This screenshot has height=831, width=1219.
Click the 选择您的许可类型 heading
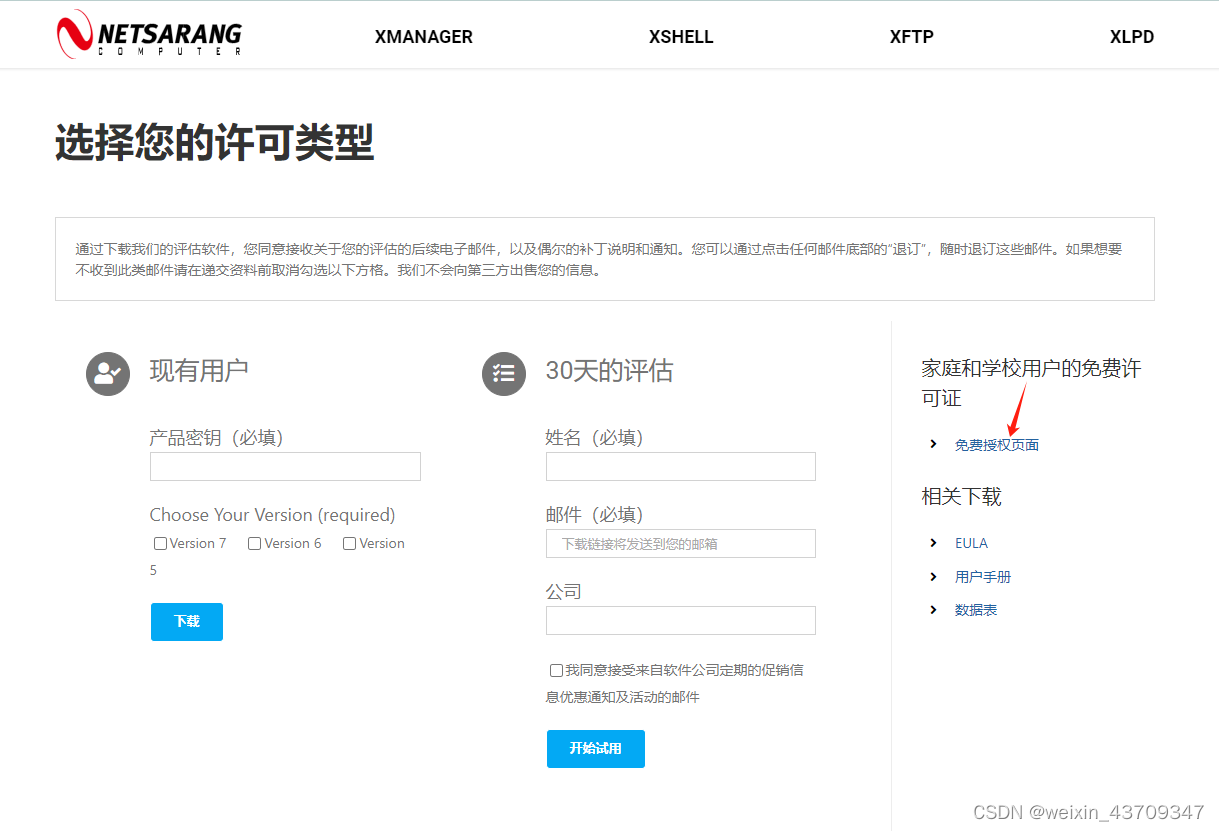214,144
